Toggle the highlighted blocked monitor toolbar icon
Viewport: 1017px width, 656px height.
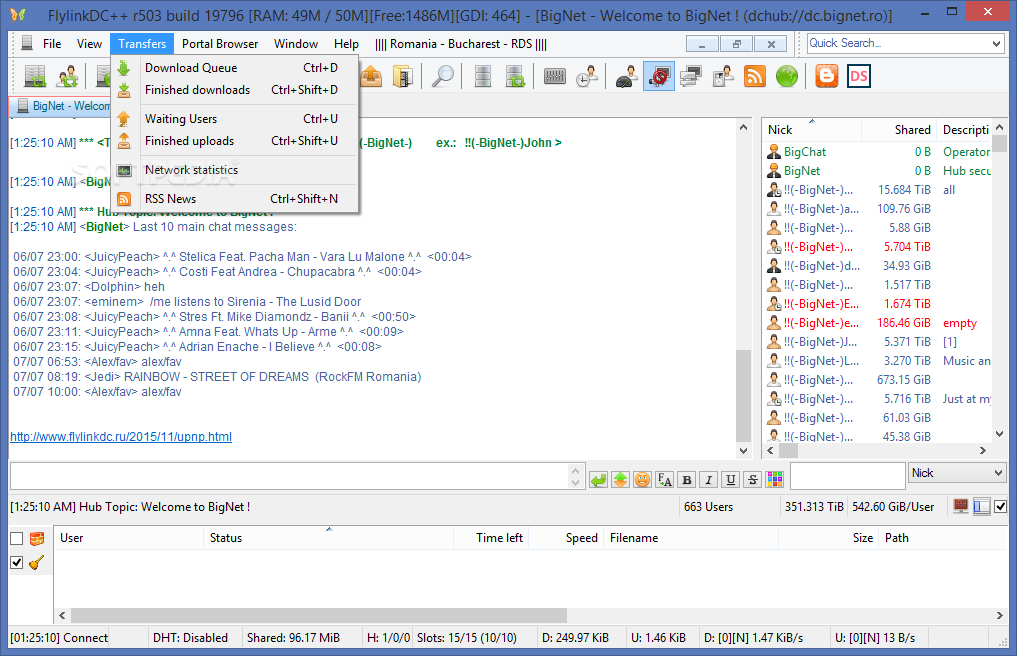pos(659,77)
